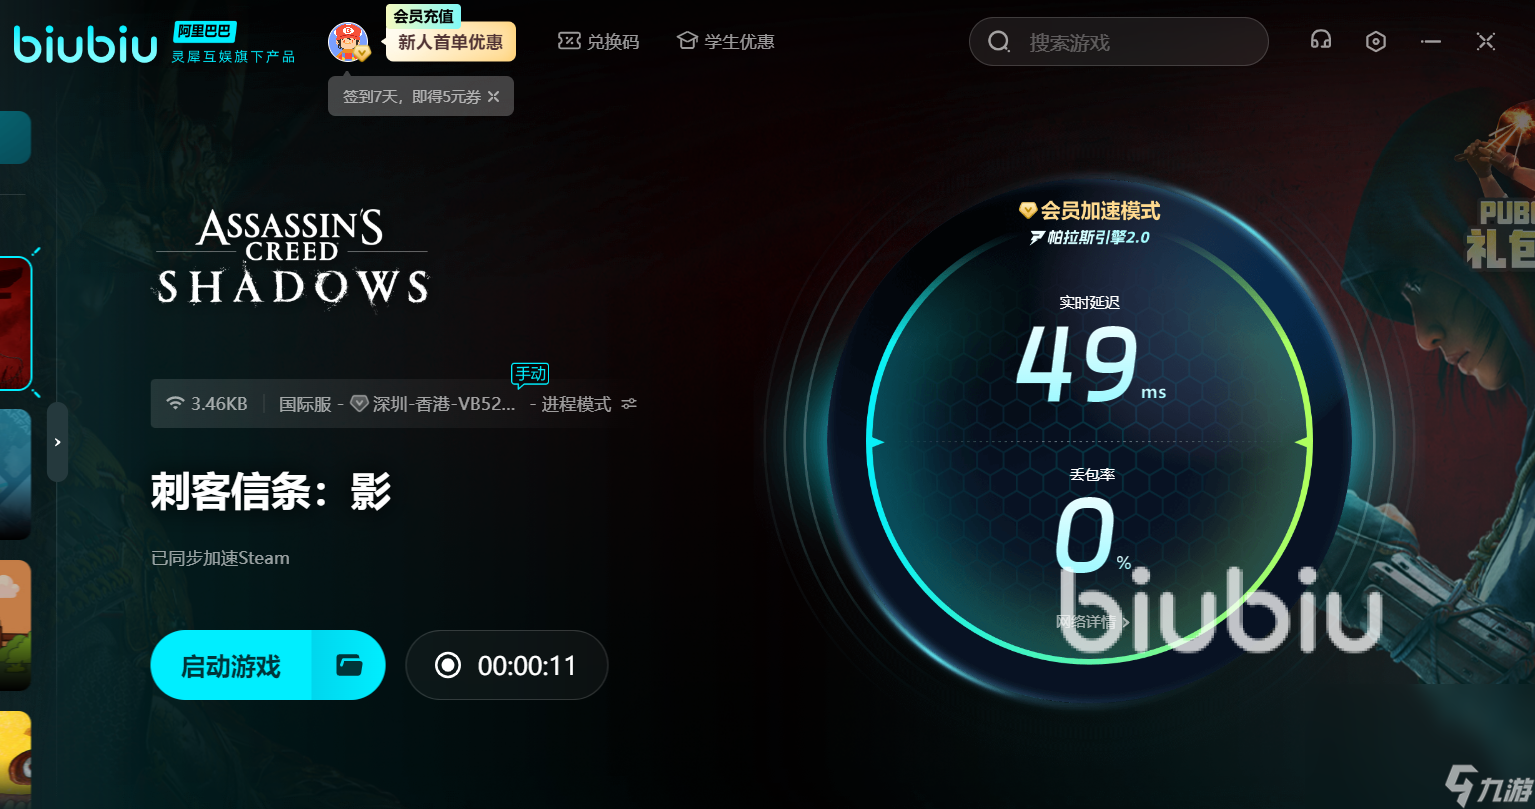Click the 手动 manual mode tag
1535x809 pixels.
click(530, 374)
